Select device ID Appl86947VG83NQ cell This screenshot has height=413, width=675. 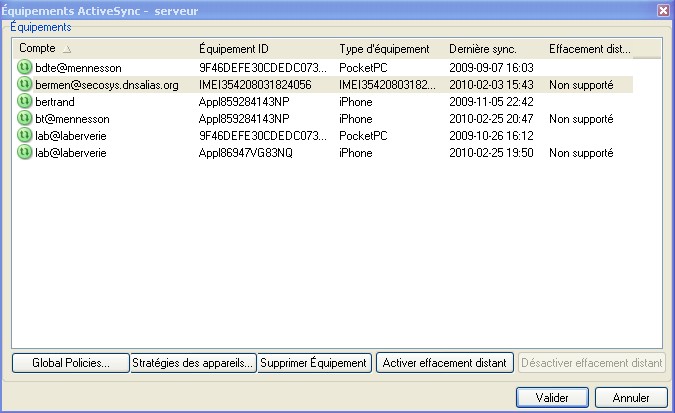246,153
